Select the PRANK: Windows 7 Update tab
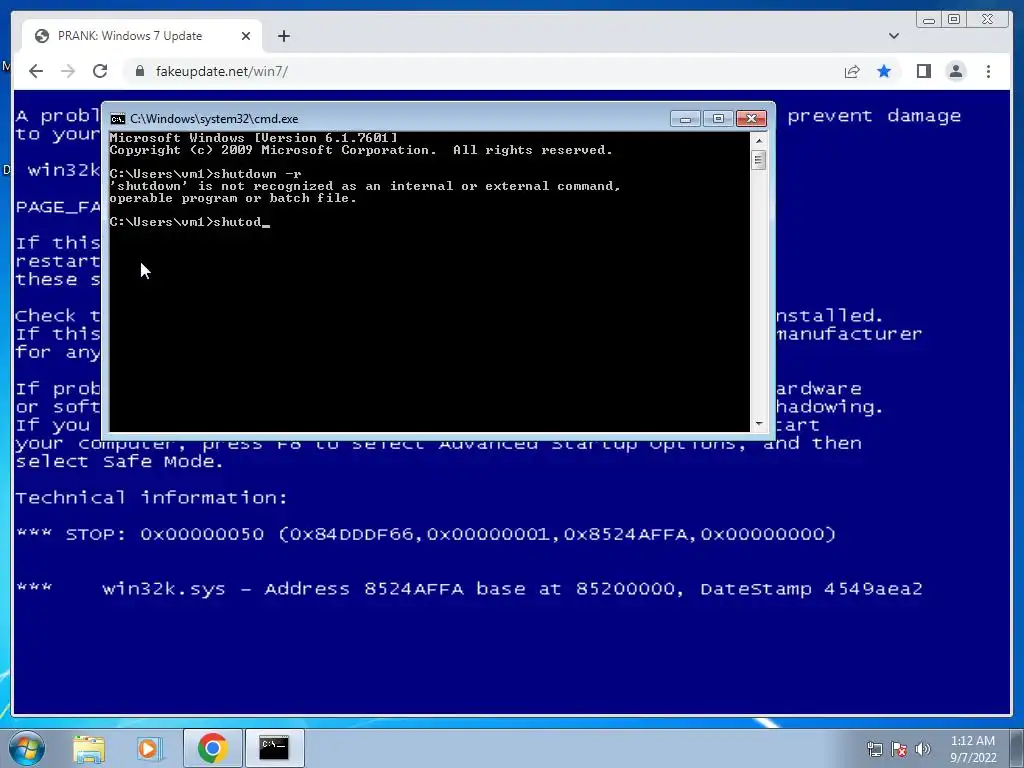Screen dimensions: 1024x768 [142, 36]
